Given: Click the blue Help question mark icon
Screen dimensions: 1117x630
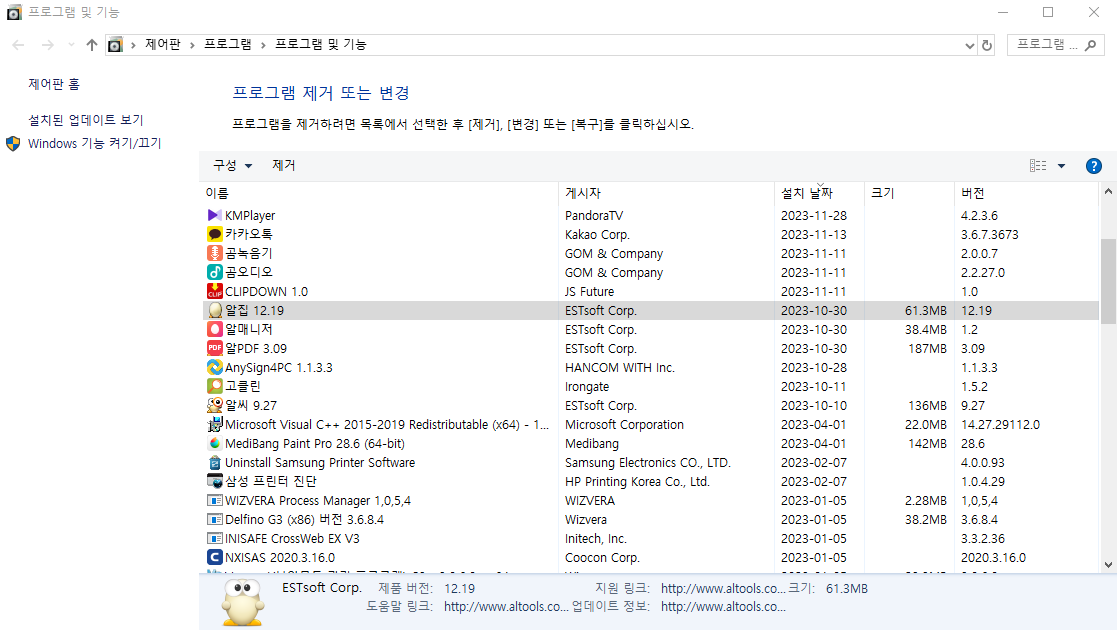Looking at the screenshot, I should (x=1093, y=166).
